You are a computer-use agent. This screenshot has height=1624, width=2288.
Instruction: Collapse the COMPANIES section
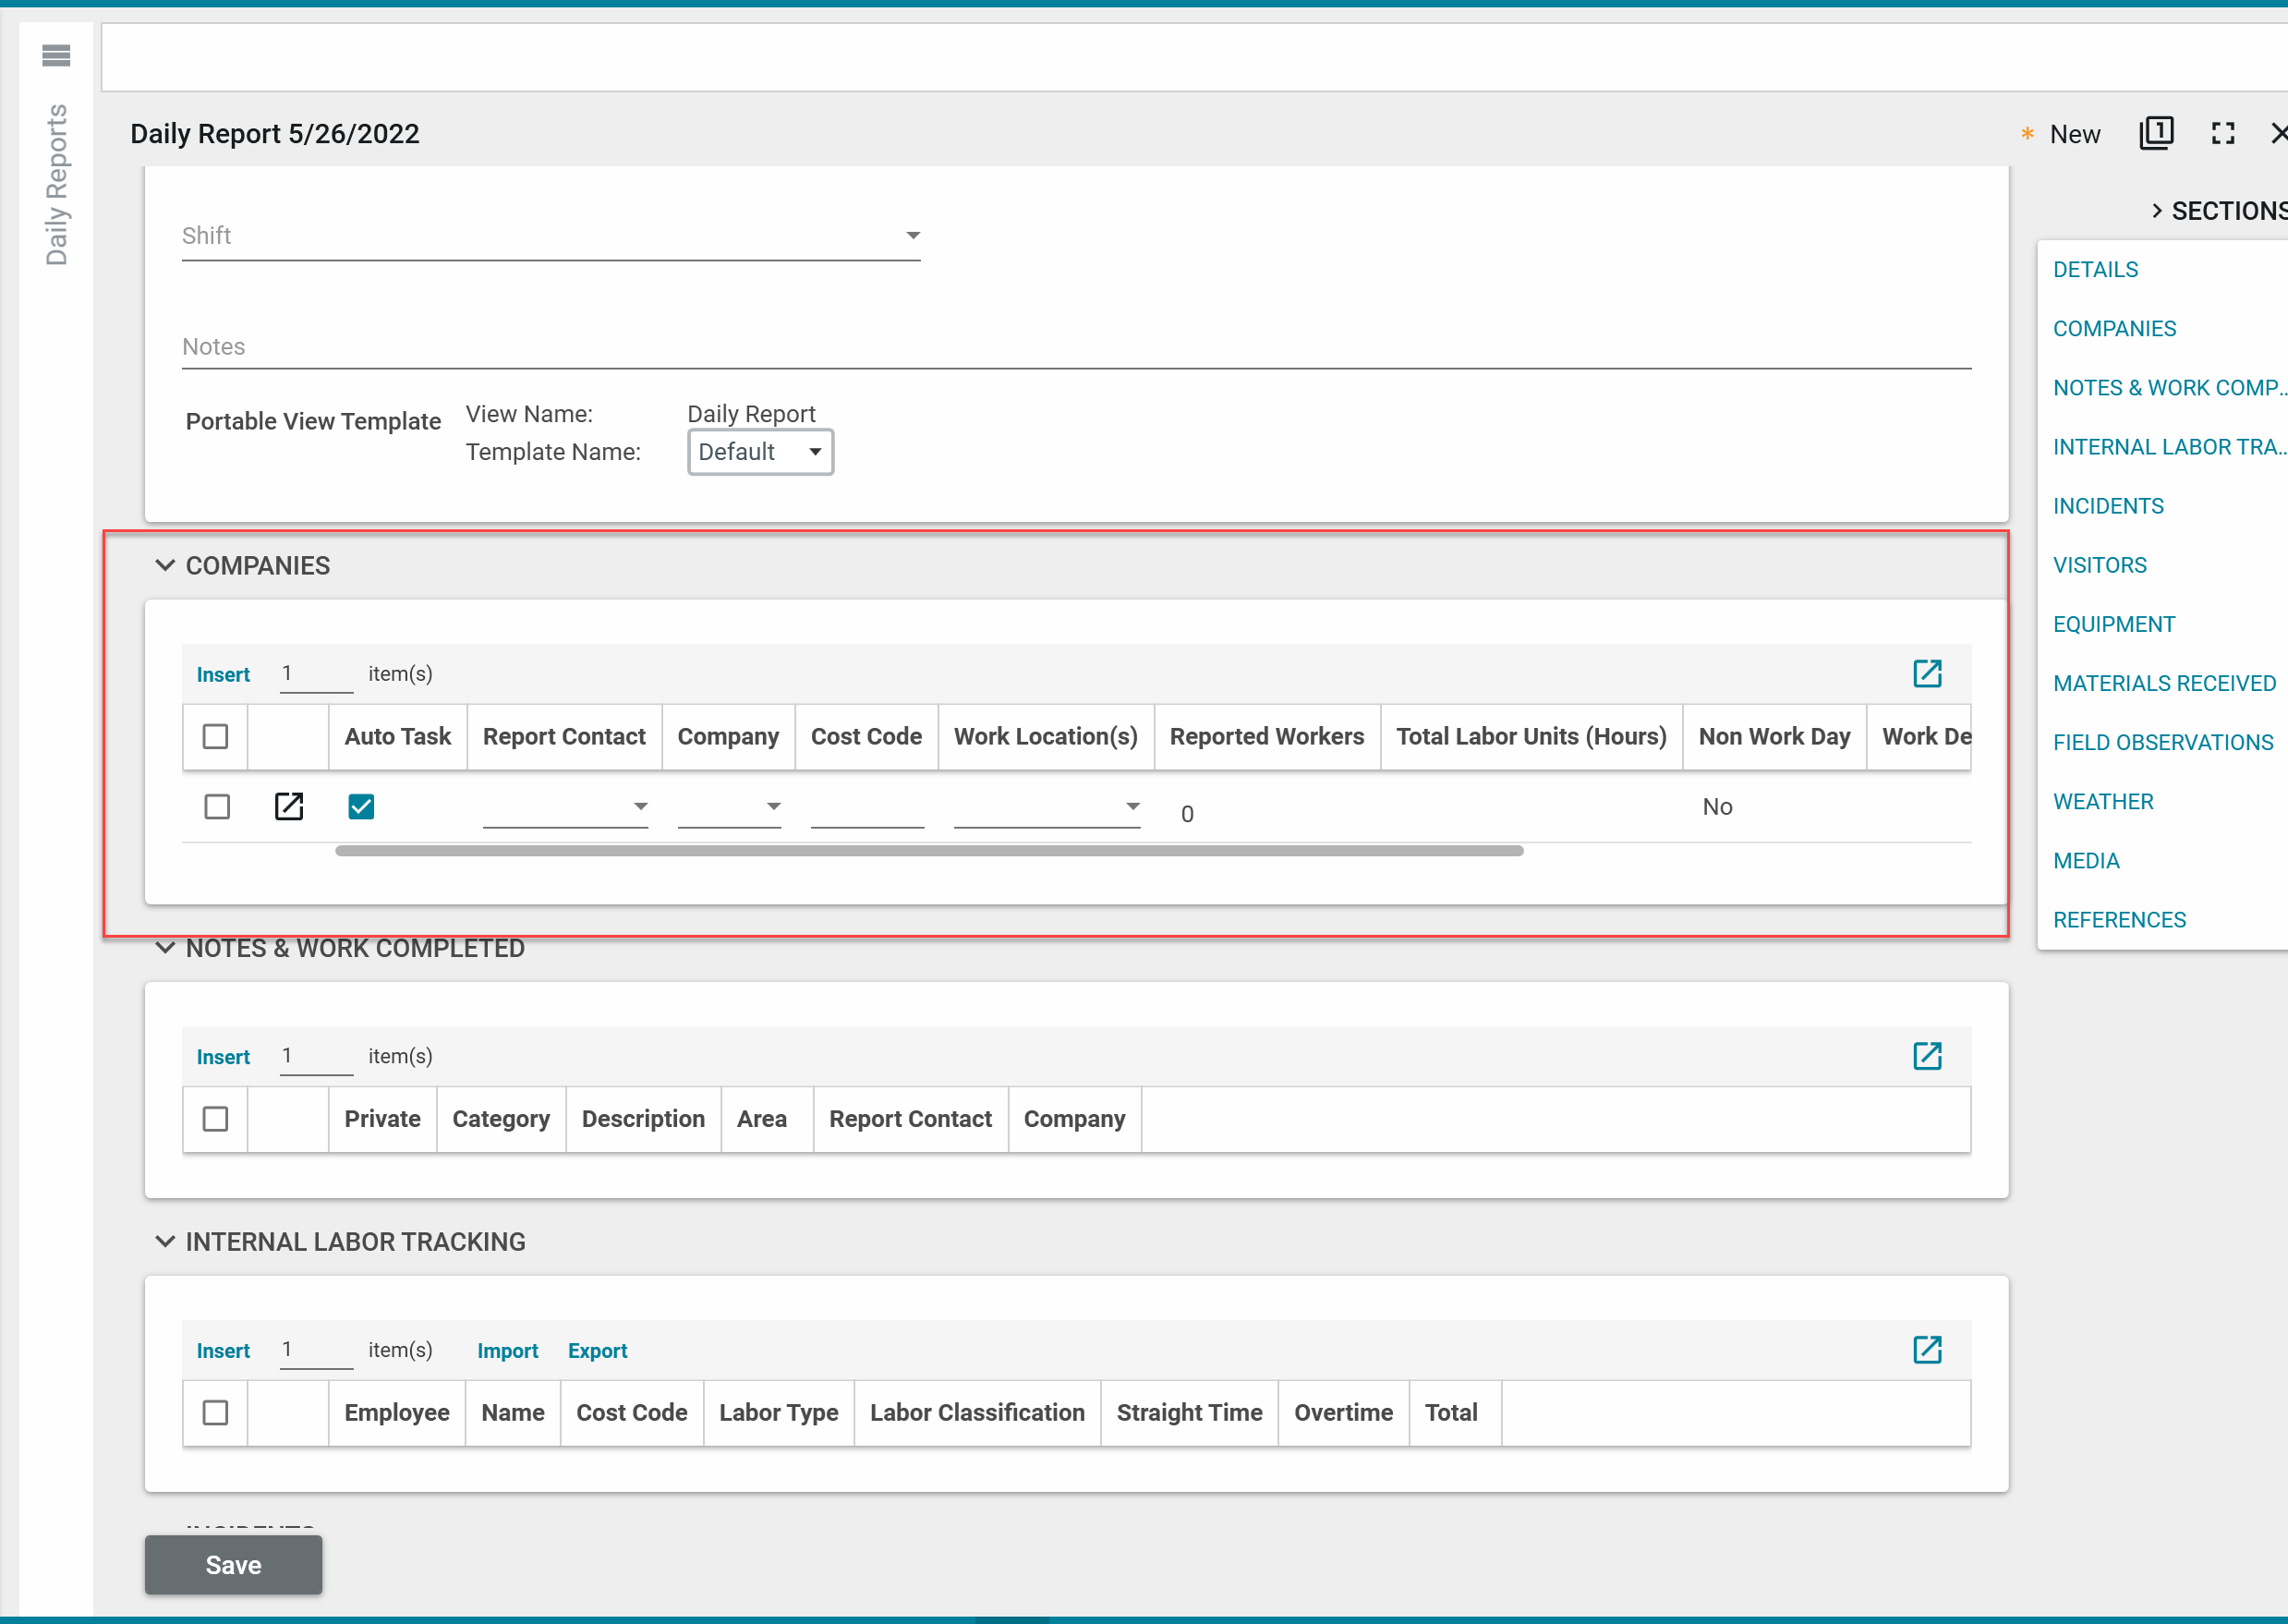point(165,565)
